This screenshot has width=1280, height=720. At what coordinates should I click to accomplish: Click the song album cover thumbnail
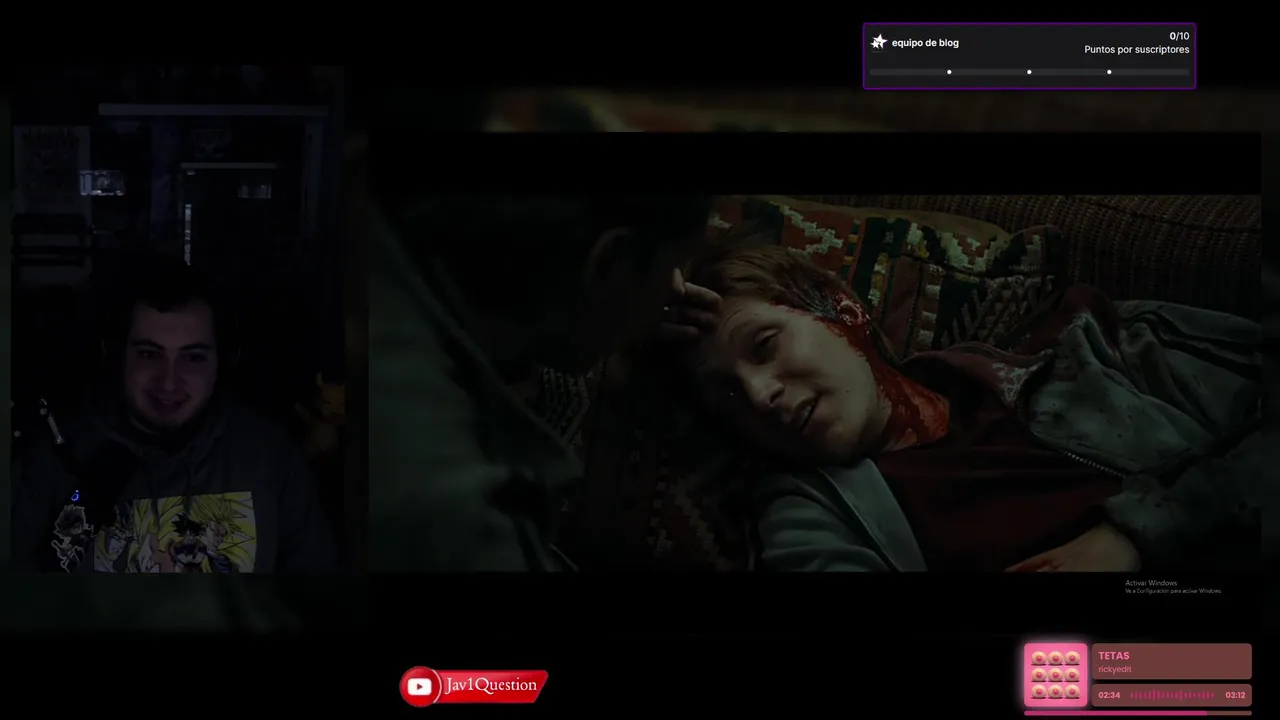(1056, 675)
